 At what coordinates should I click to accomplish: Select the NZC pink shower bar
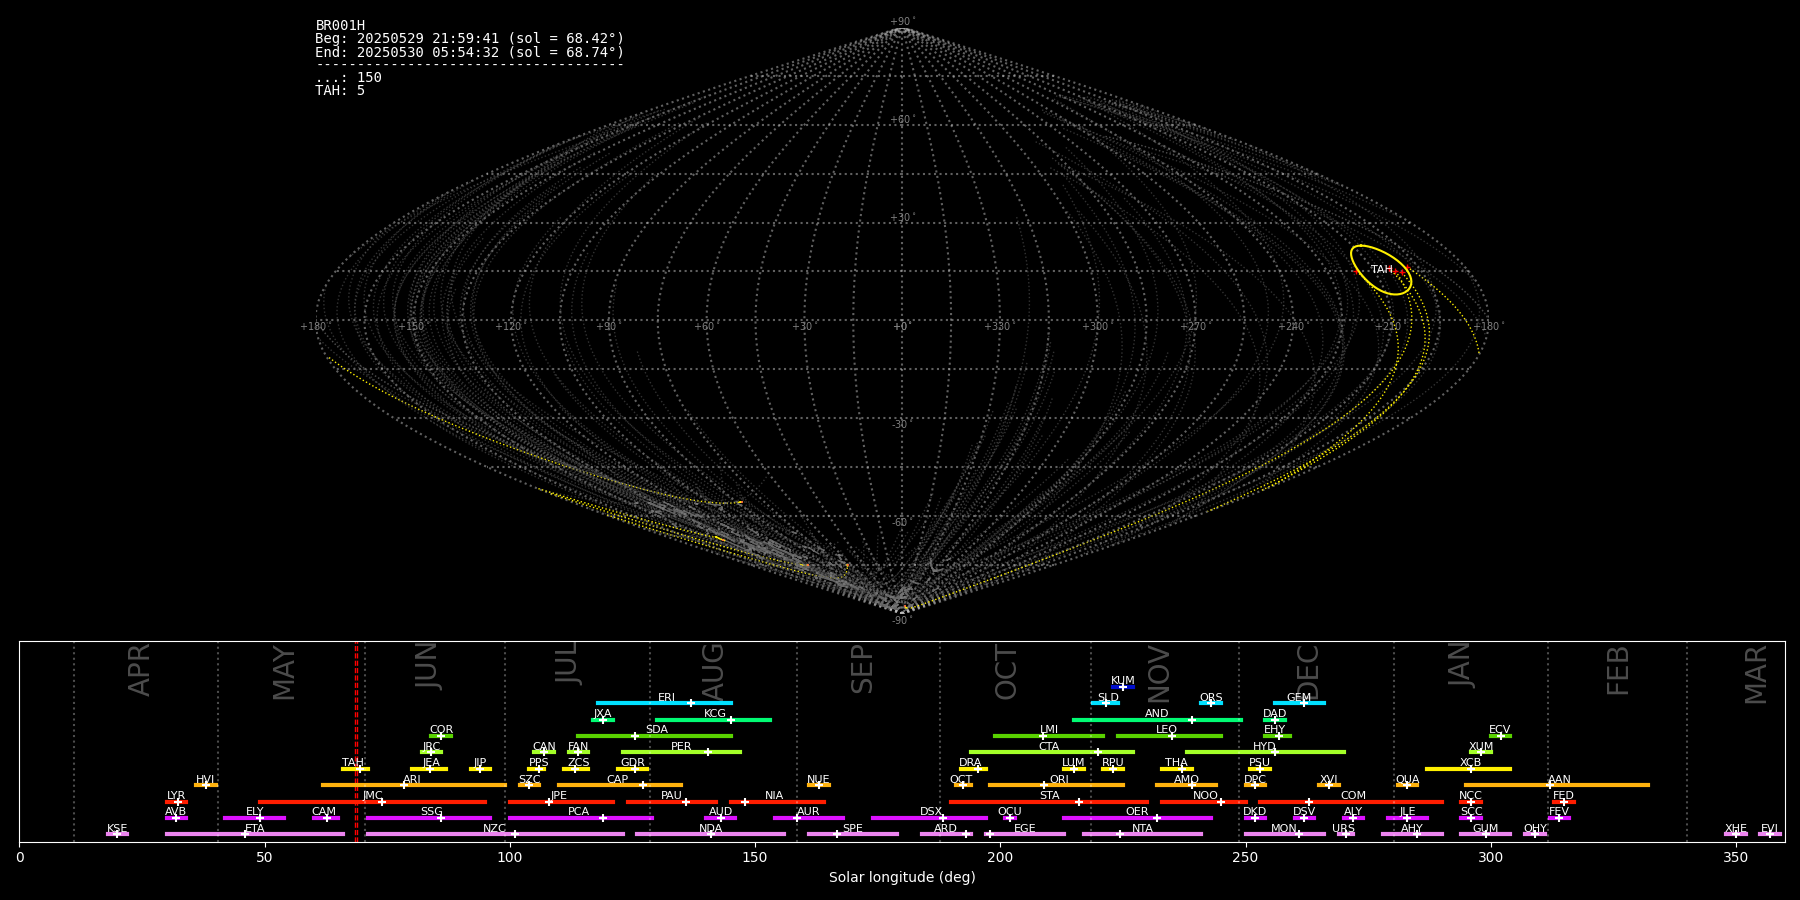click(x=495, y=834)
